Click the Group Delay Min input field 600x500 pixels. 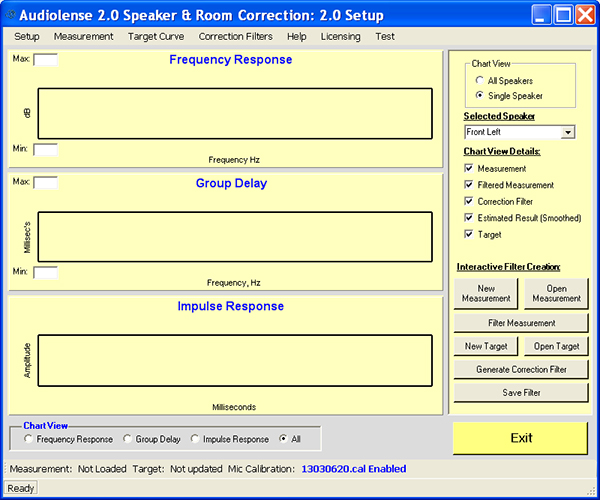tap(46, 273)
